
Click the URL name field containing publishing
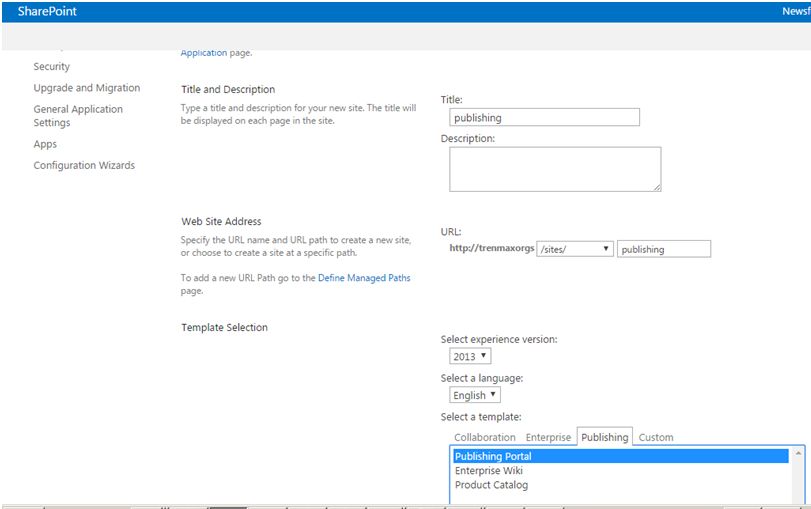click(x=664, y=249)
